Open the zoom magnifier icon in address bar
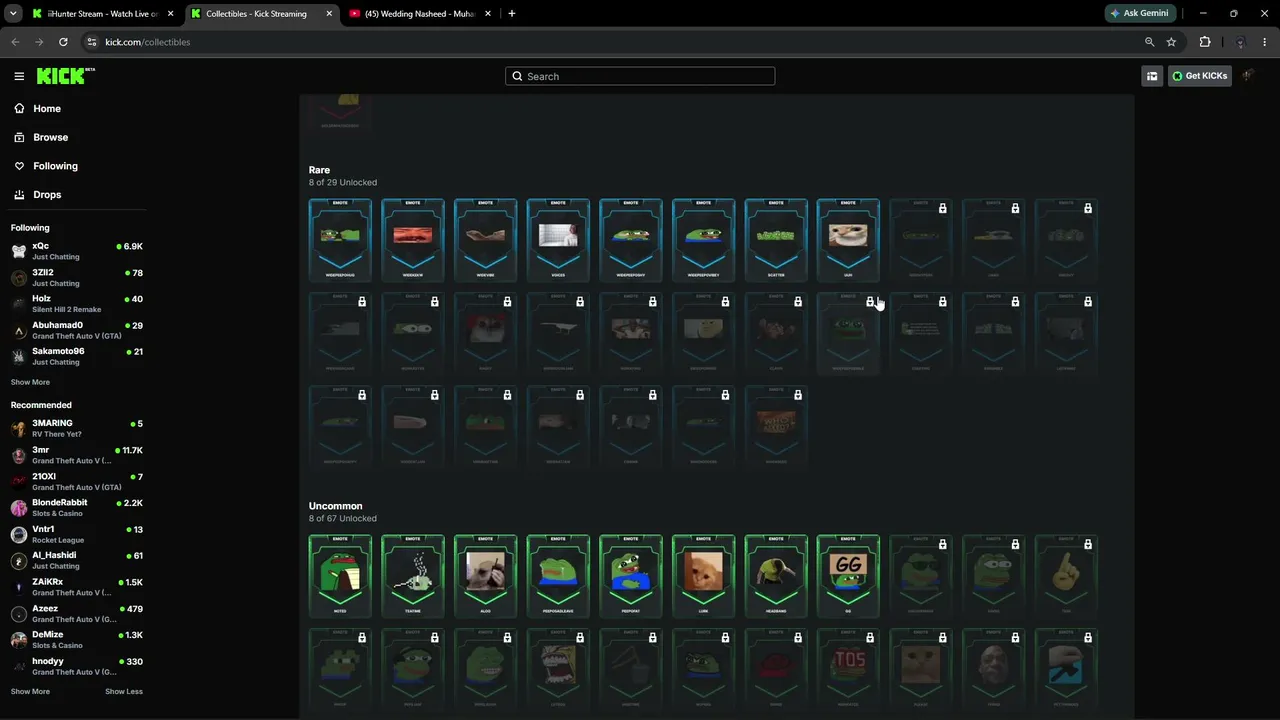The width and height of the screenshot is (1280, 720). [x=1149, y=42]
